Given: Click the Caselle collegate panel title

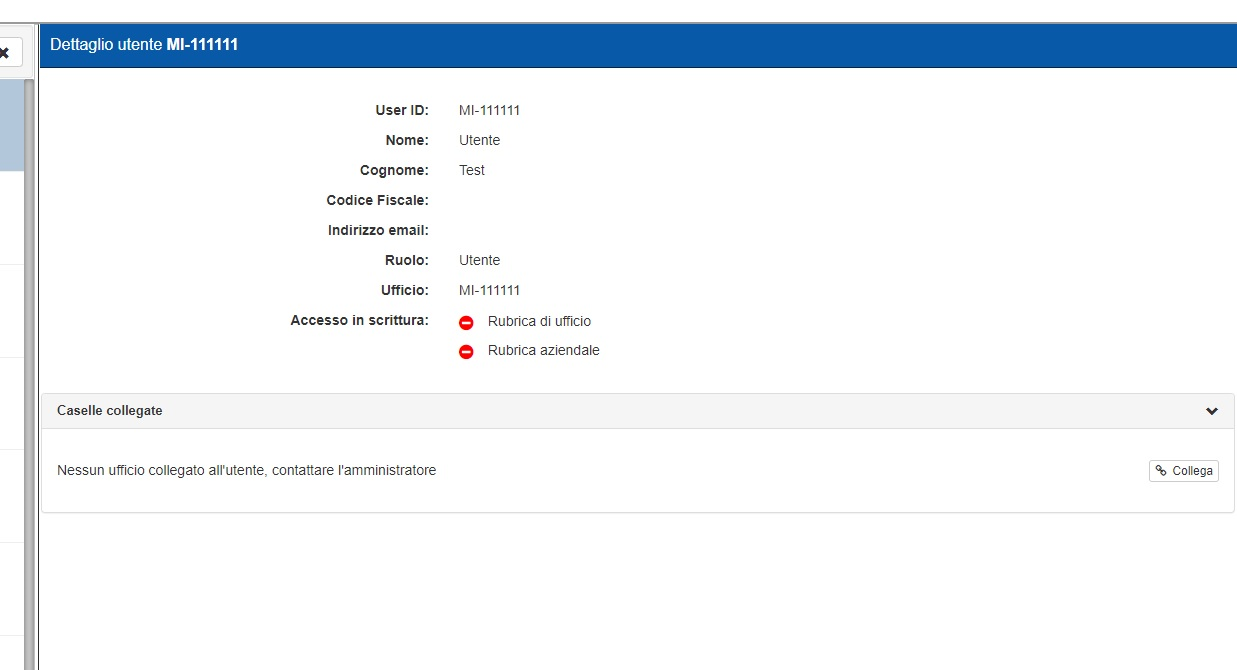Looking at the screenshot, I should 110,411.
